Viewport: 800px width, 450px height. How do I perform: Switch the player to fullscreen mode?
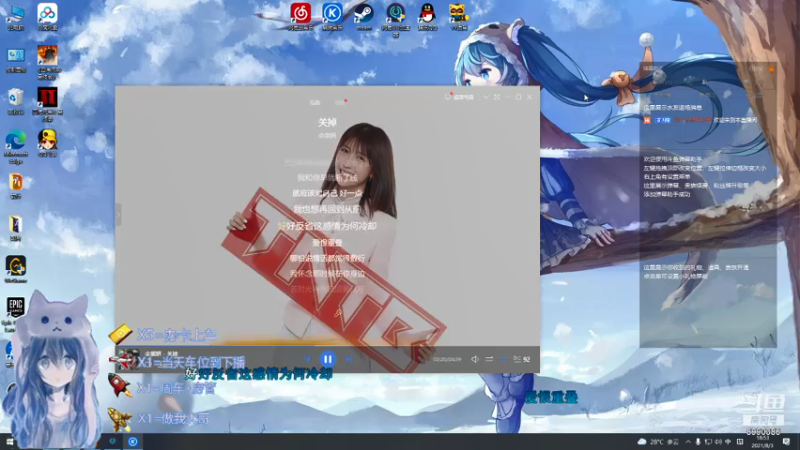(497, 97)
